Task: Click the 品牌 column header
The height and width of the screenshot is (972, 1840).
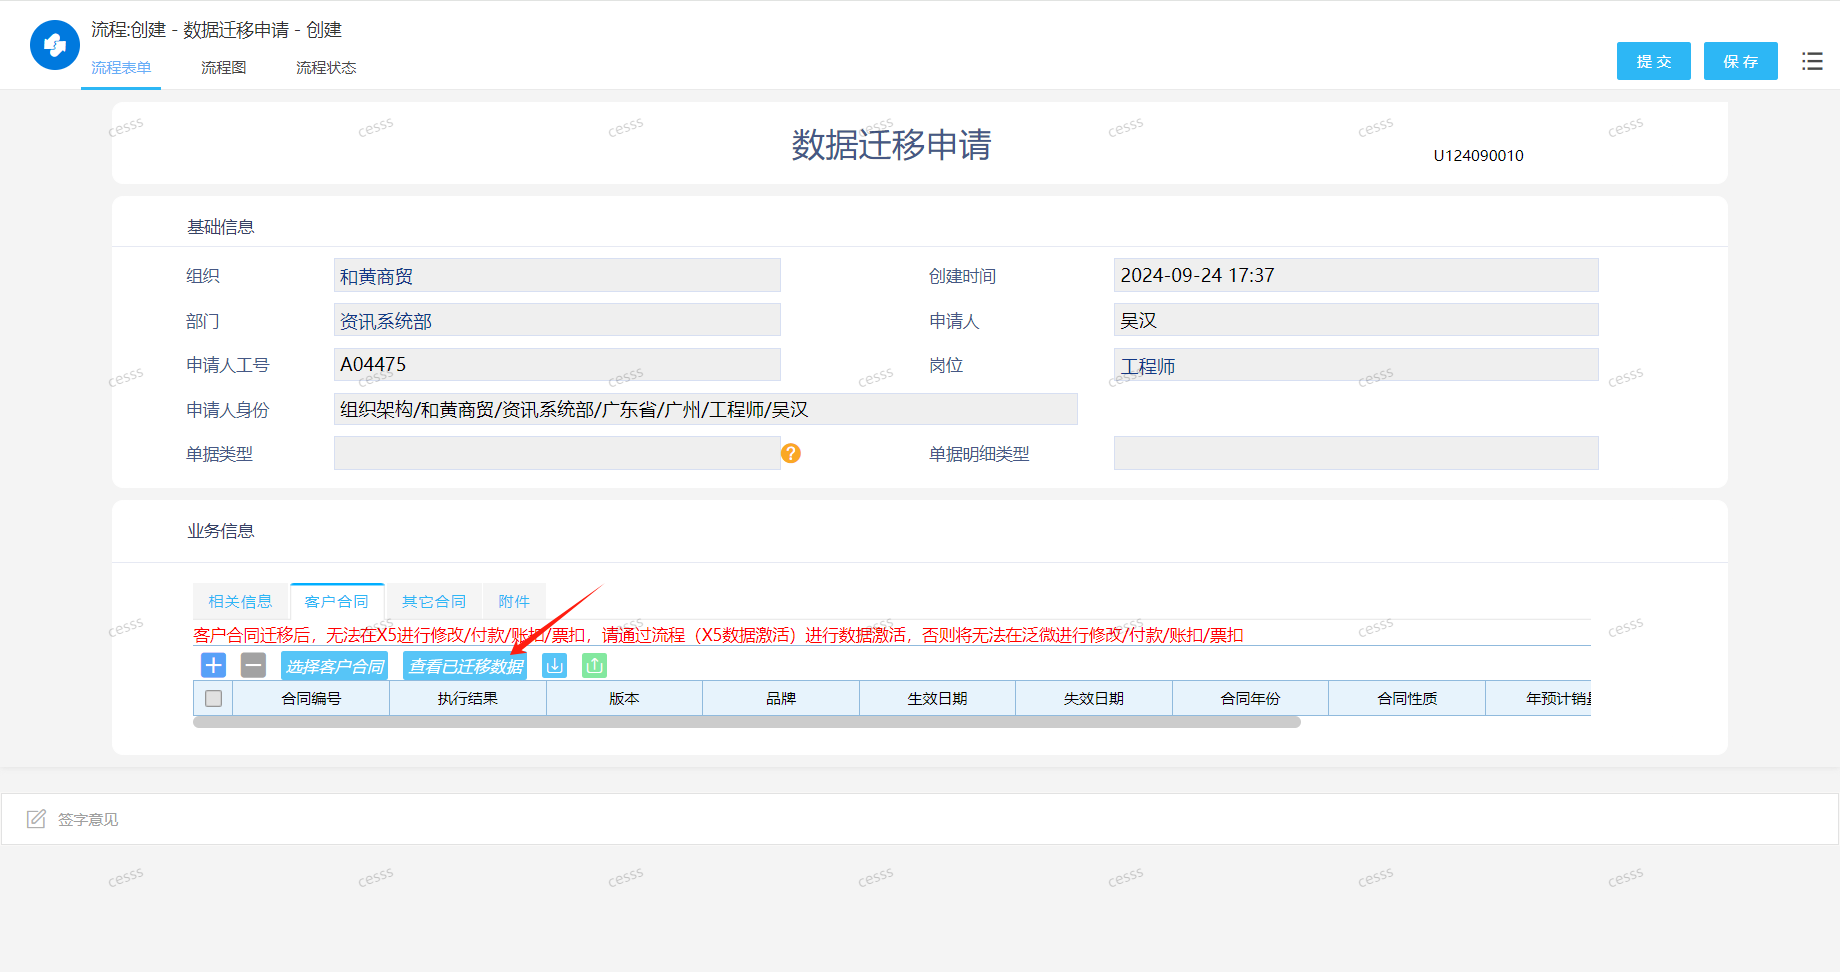Action: pyautogui.click(x=781, y=698)
